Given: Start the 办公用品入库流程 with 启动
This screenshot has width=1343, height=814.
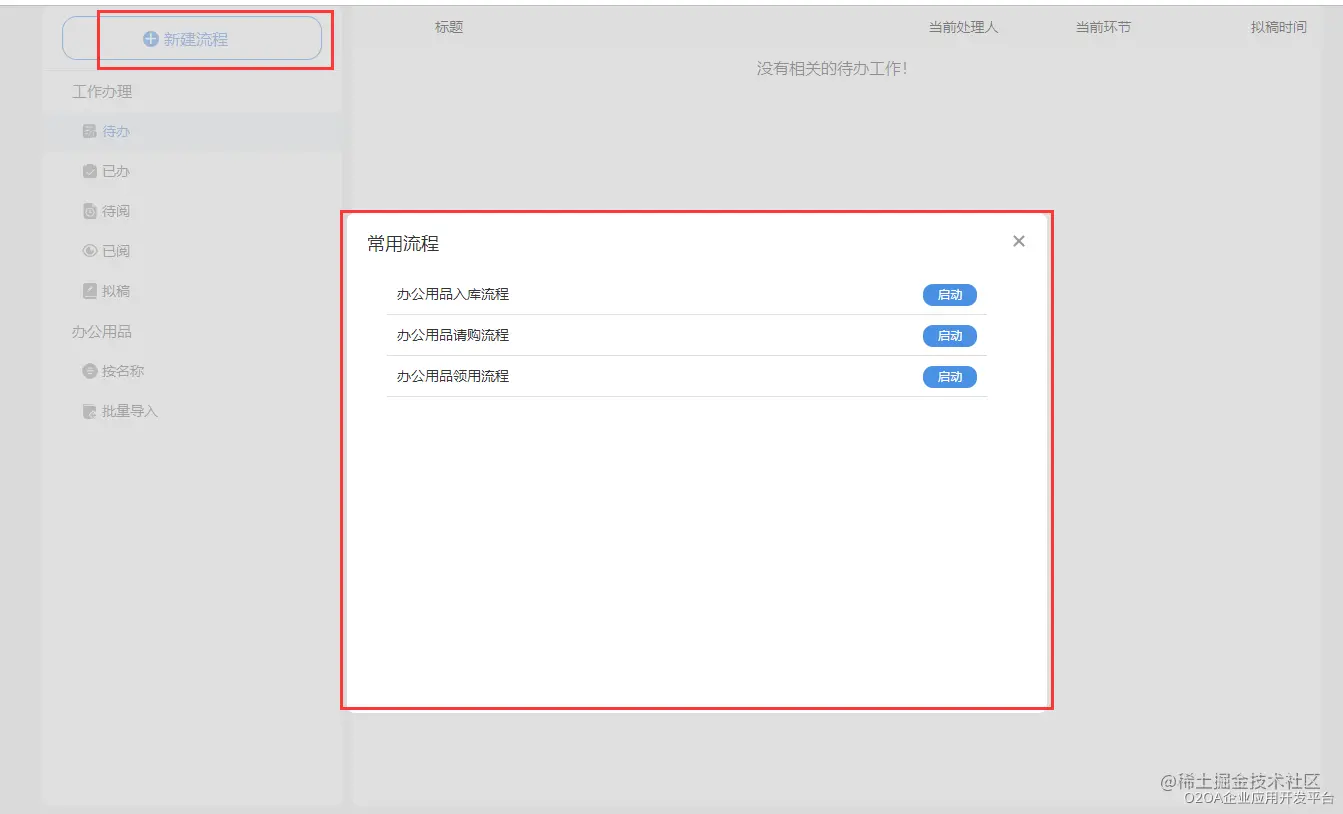Looking at the screenshot, I should [949, 295].
